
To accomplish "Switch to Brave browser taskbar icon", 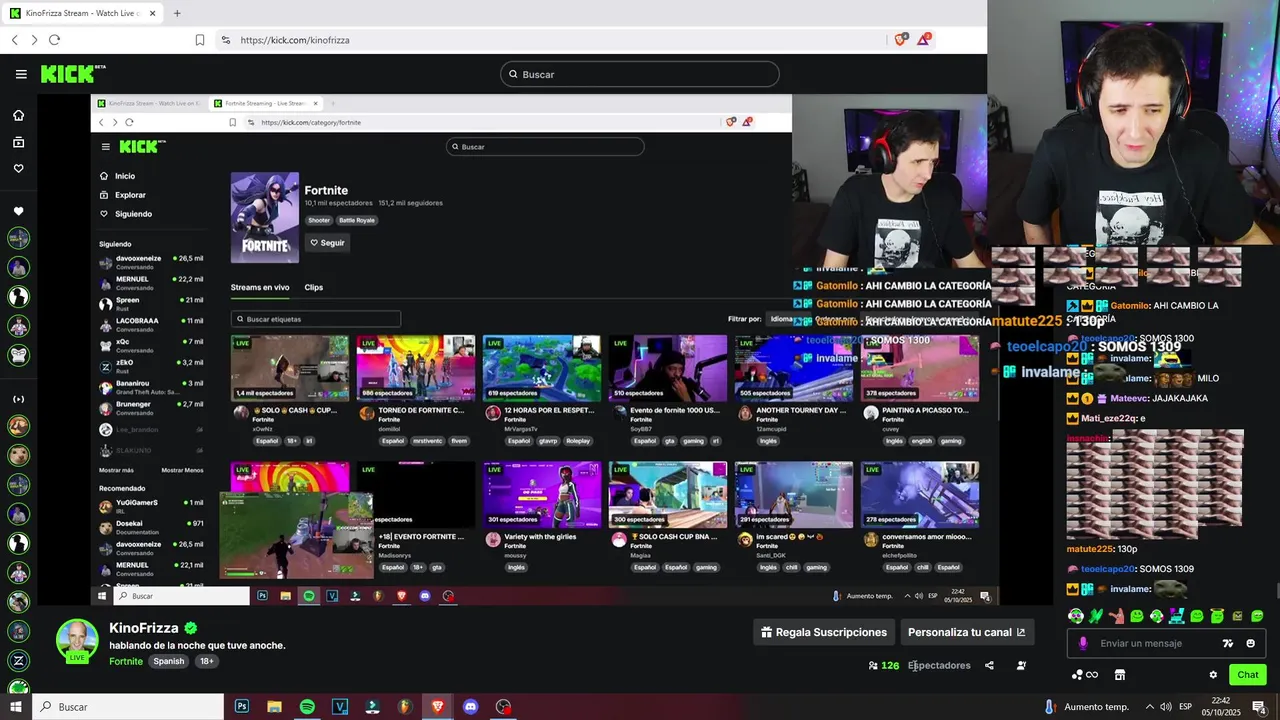I will point(437,707).
